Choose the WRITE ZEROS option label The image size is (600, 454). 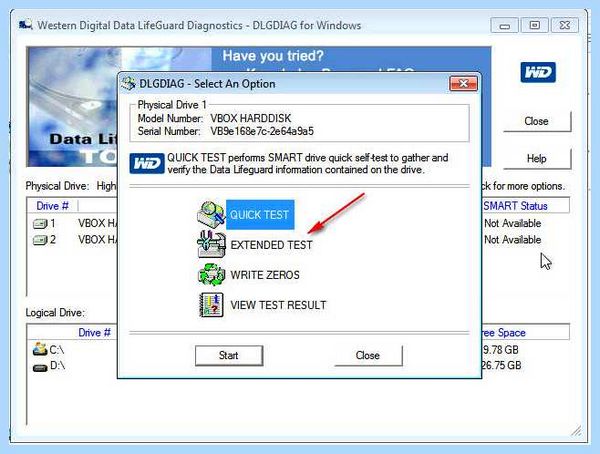(265, 275)
